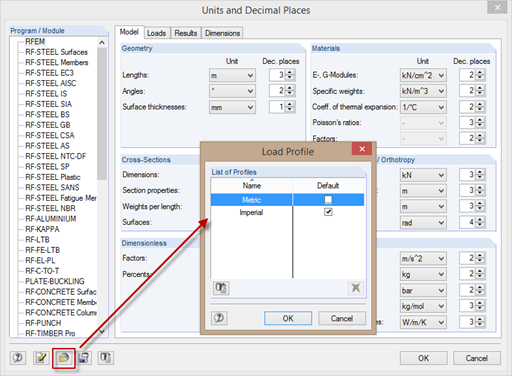The height and width of the screenshot is (376, 512).
Task: Click the profile settings icon in Load Profile
Action: pyautogui.click(x=221, y=288)
